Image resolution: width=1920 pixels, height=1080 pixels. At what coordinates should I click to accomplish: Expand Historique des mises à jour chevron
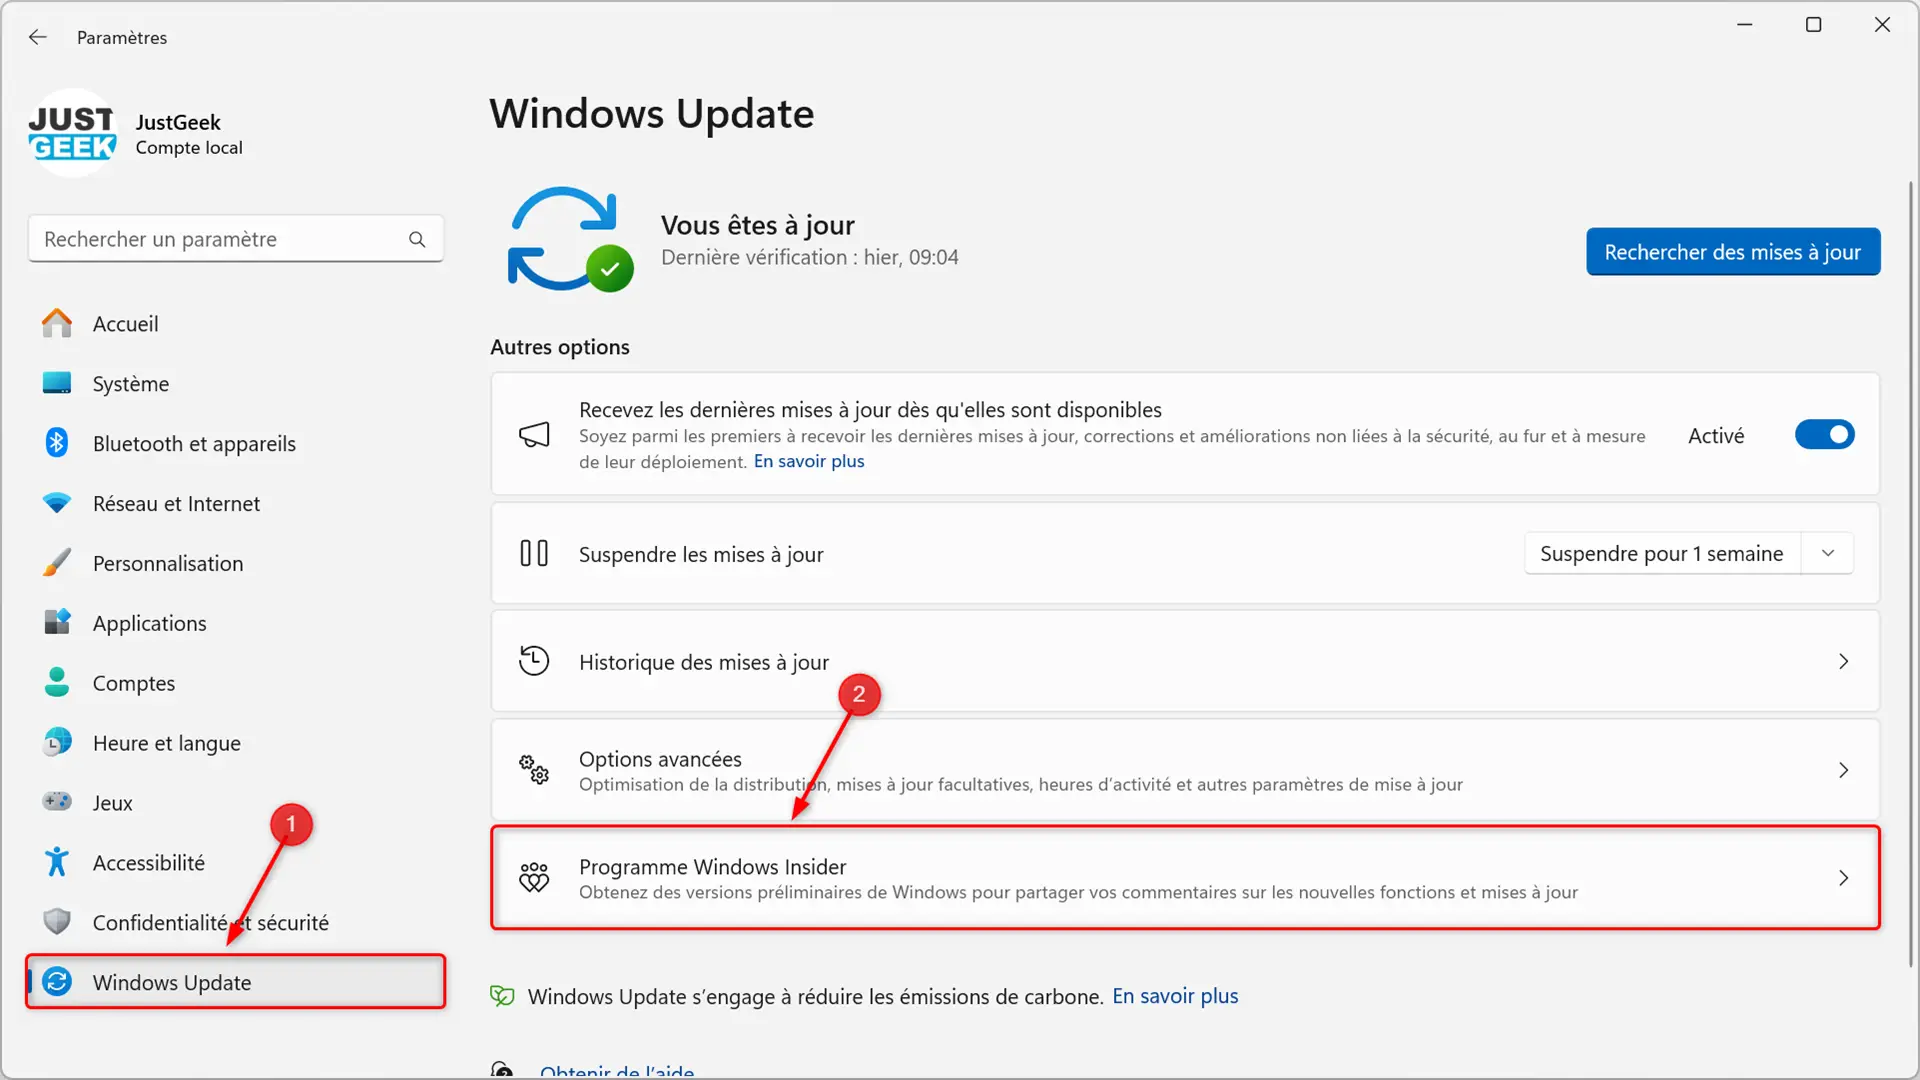[x=1843, y=661]
